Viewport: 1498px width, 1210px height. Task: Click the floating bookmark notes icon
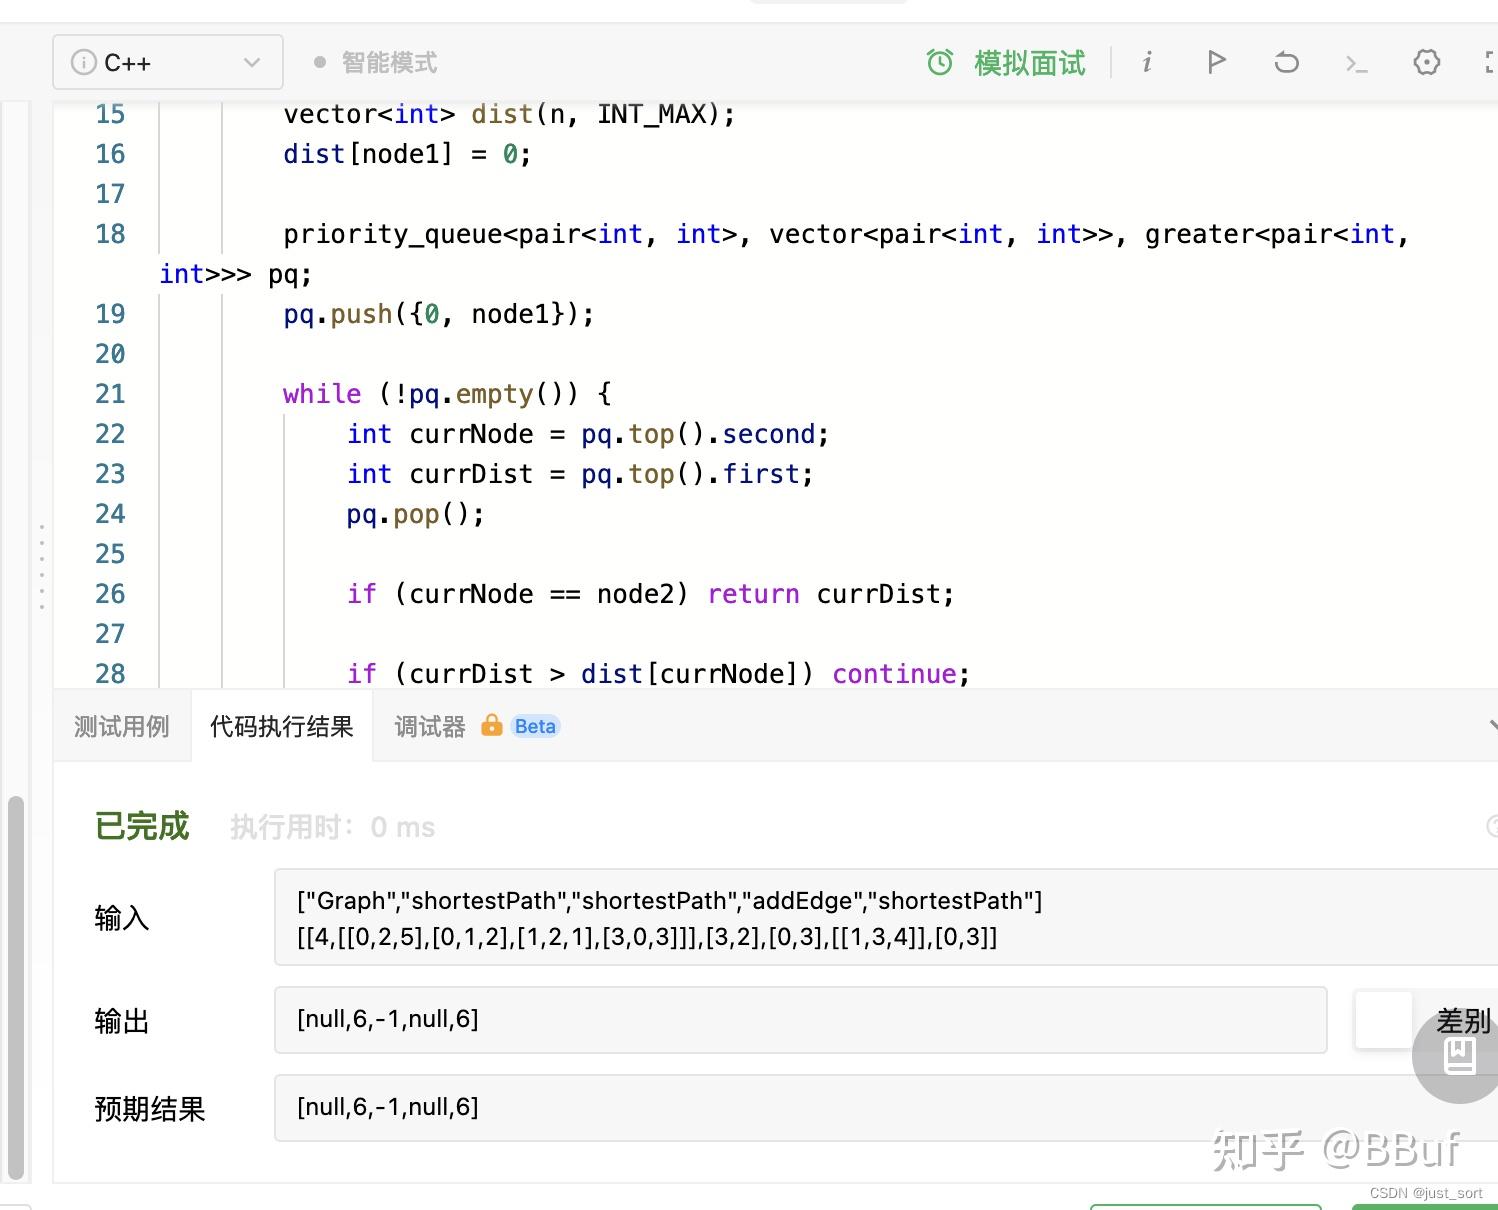point(1457,1056)
